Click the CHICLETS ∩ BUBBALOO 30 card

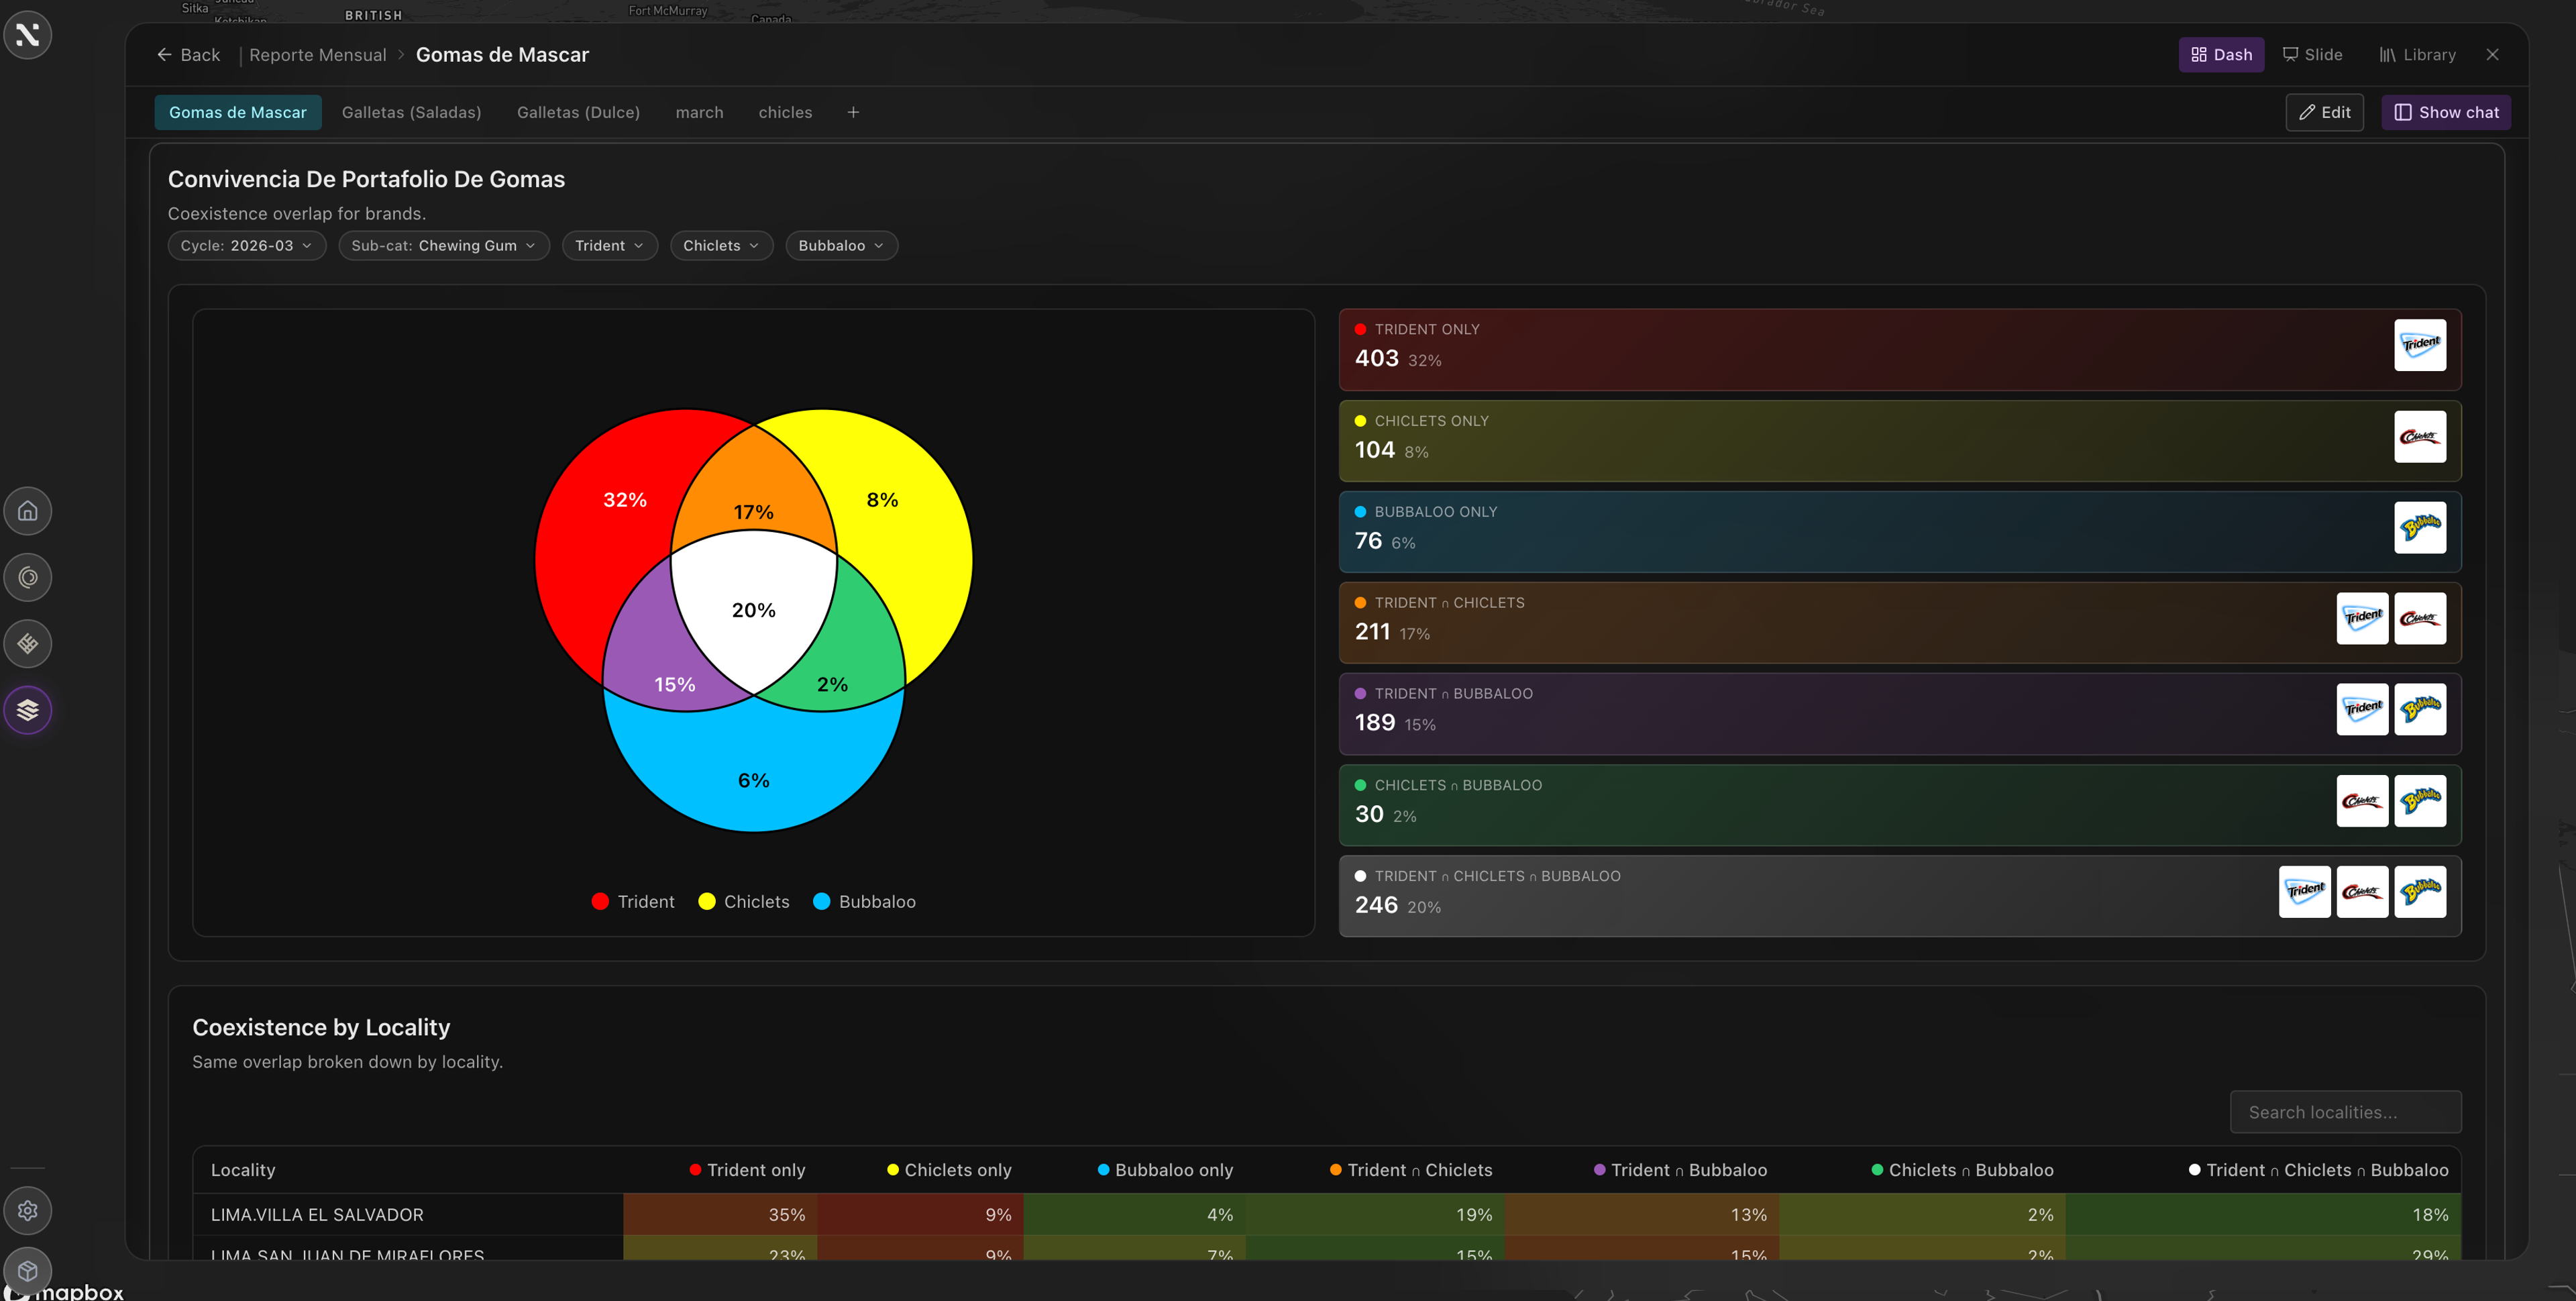click(x=1899, y=805)
